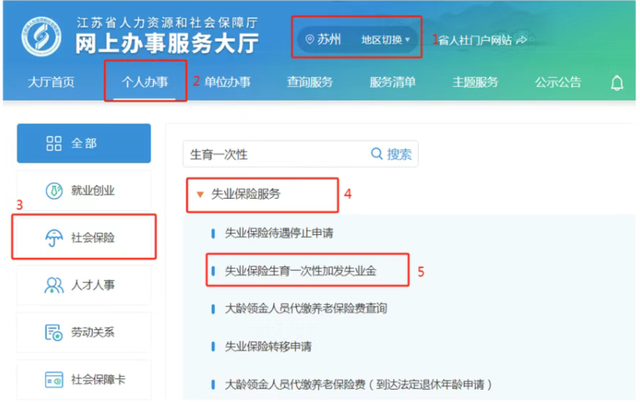Go to the 公示公告 tab
The image size is (640, 402).
[558, 82]
